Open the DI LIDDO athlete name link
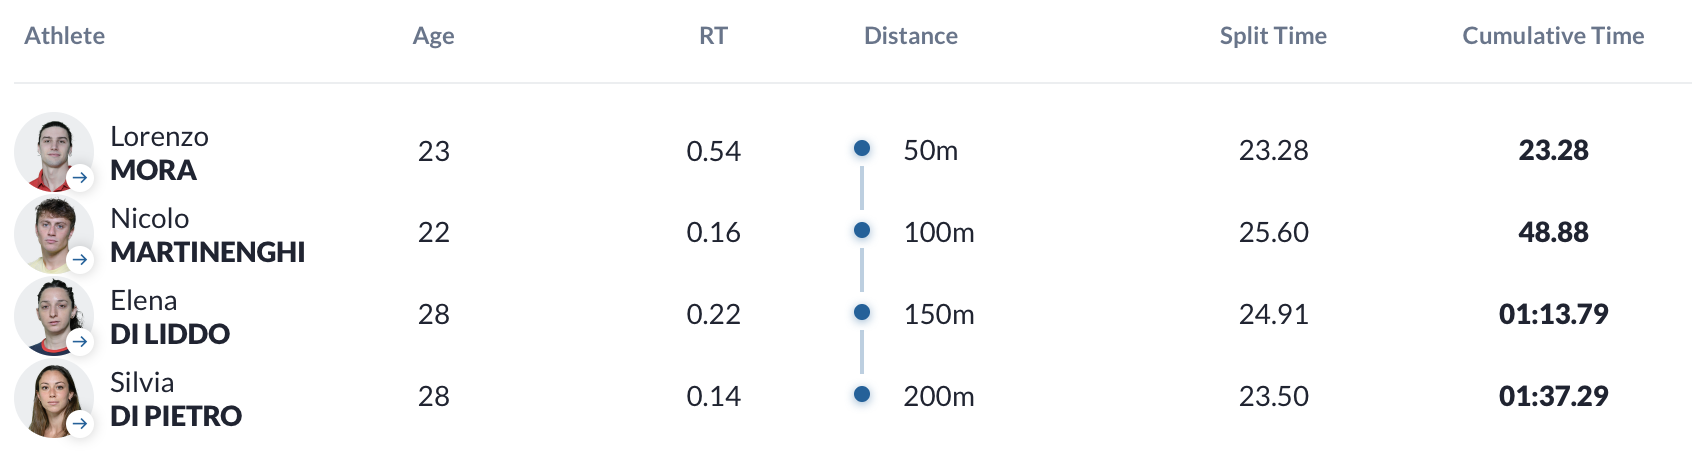The height and width of the screenshot is (466, 1692). click(170, 334)
